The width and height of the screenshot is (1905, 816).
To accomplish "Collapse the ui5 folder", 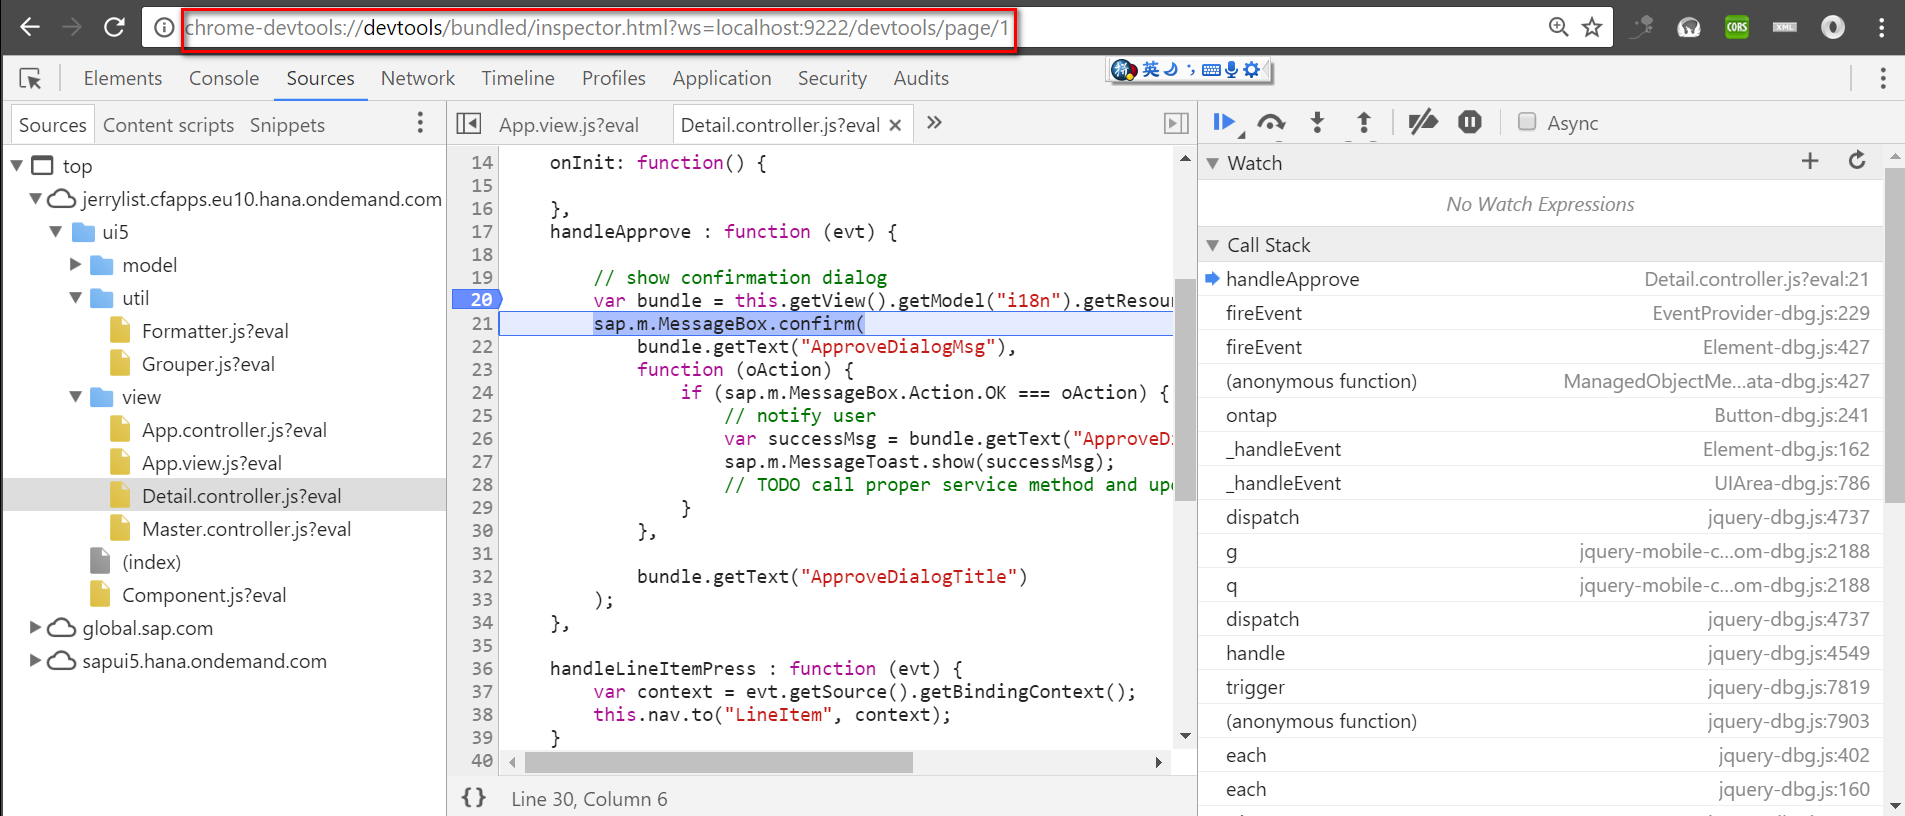I will pos(56,232).
